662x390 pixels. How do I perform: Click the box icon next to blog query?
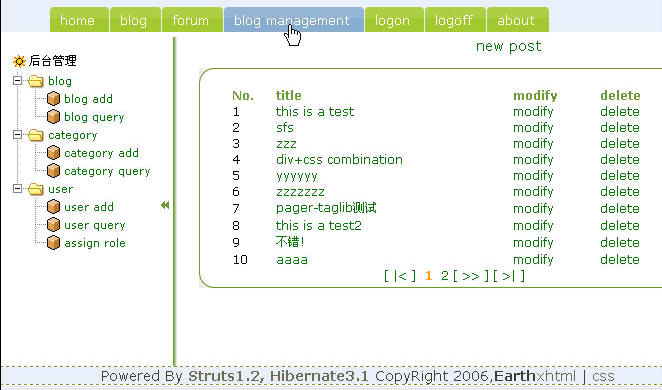coord(53,117)
